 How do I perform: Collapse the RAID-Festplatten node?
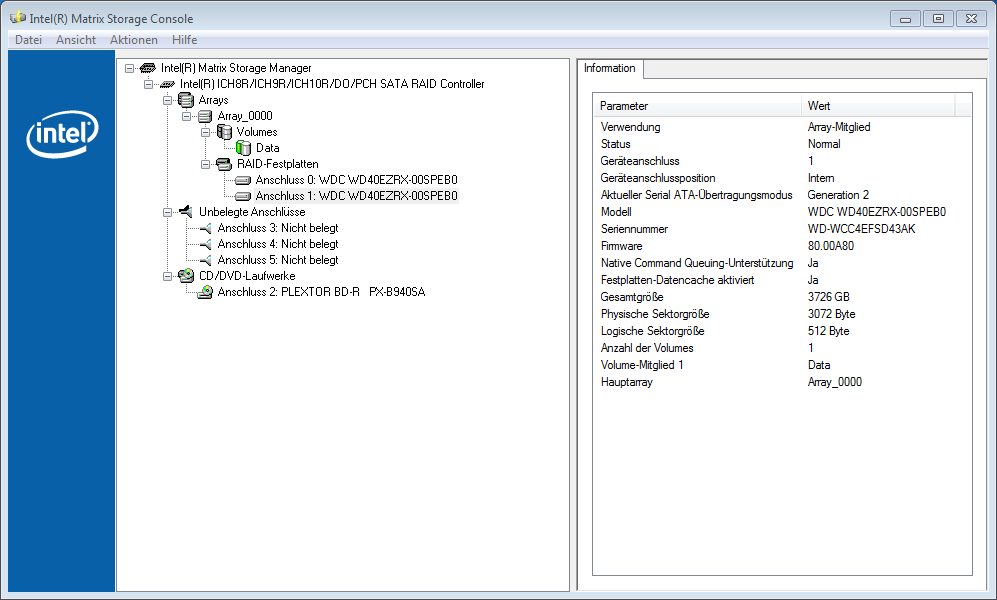(205, 164)
